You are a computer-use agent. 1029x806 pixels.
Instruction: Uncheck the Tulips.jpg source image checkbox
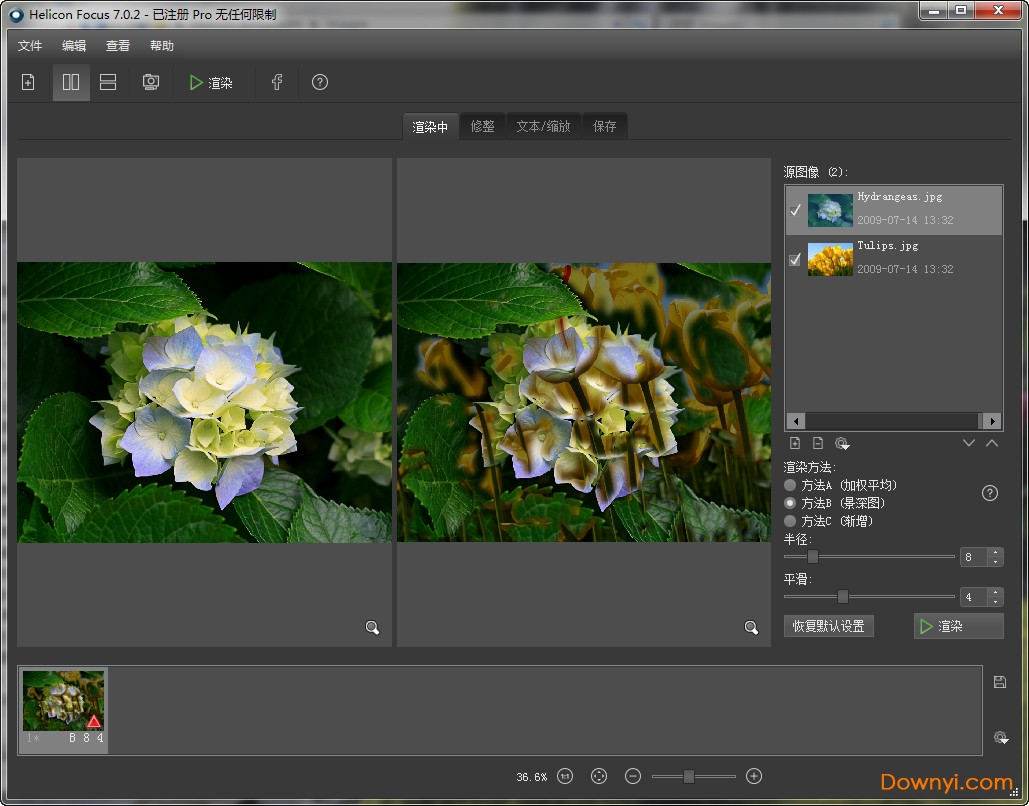click(x=795, y=259)
